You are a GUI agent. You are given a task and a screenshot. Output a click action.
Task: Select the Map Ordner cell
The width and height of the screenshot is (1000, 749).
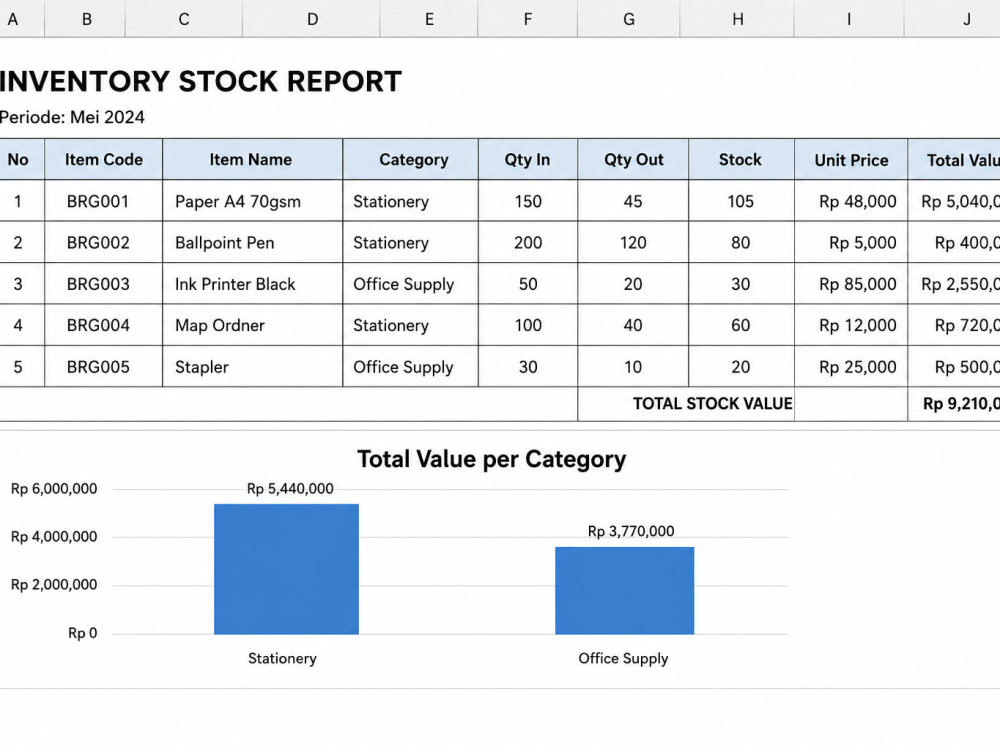[x=253, y=325]
